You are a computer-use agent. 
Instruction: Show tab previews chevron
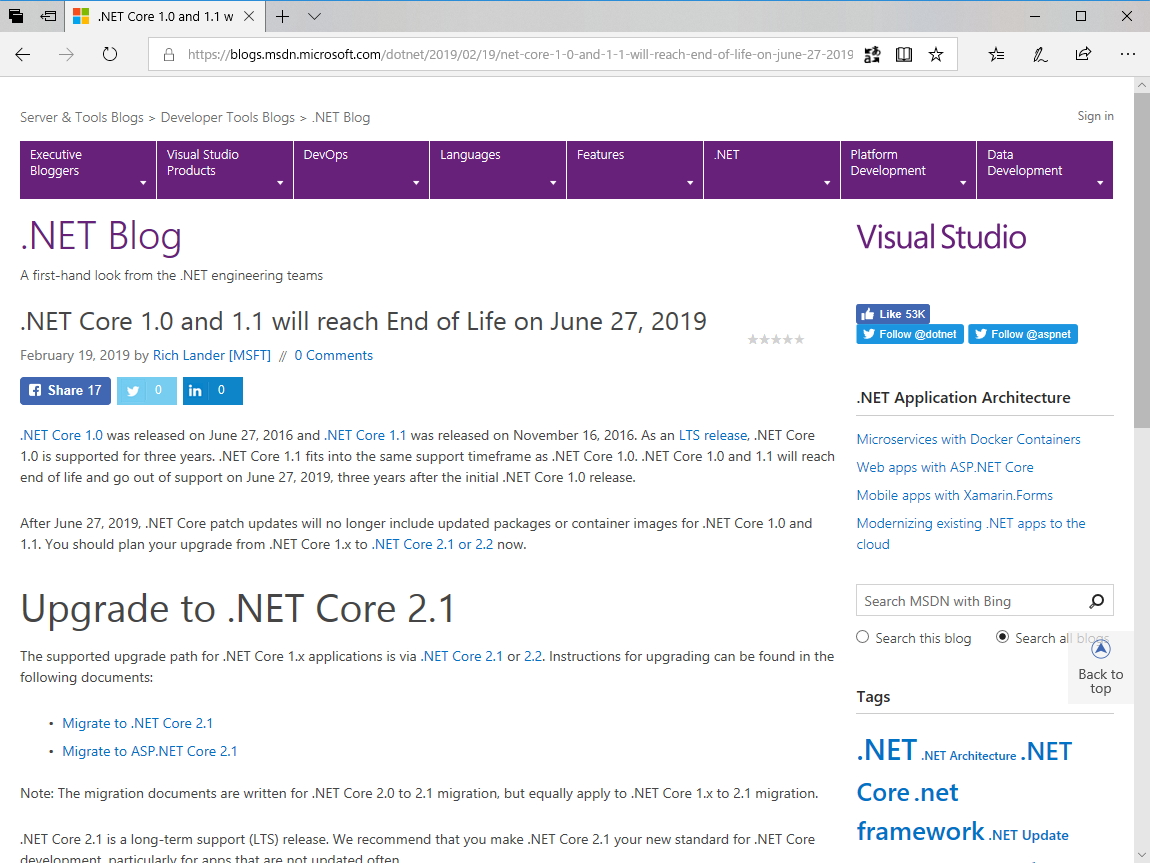pyautogui.click(x=315, y=16)
